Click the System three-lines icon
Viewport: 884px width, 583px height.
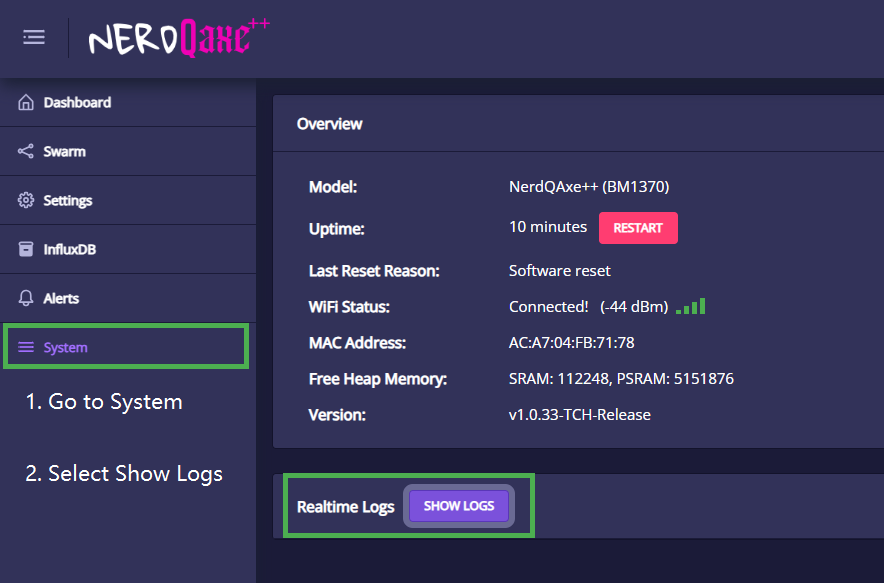click(x=26, y=348)
